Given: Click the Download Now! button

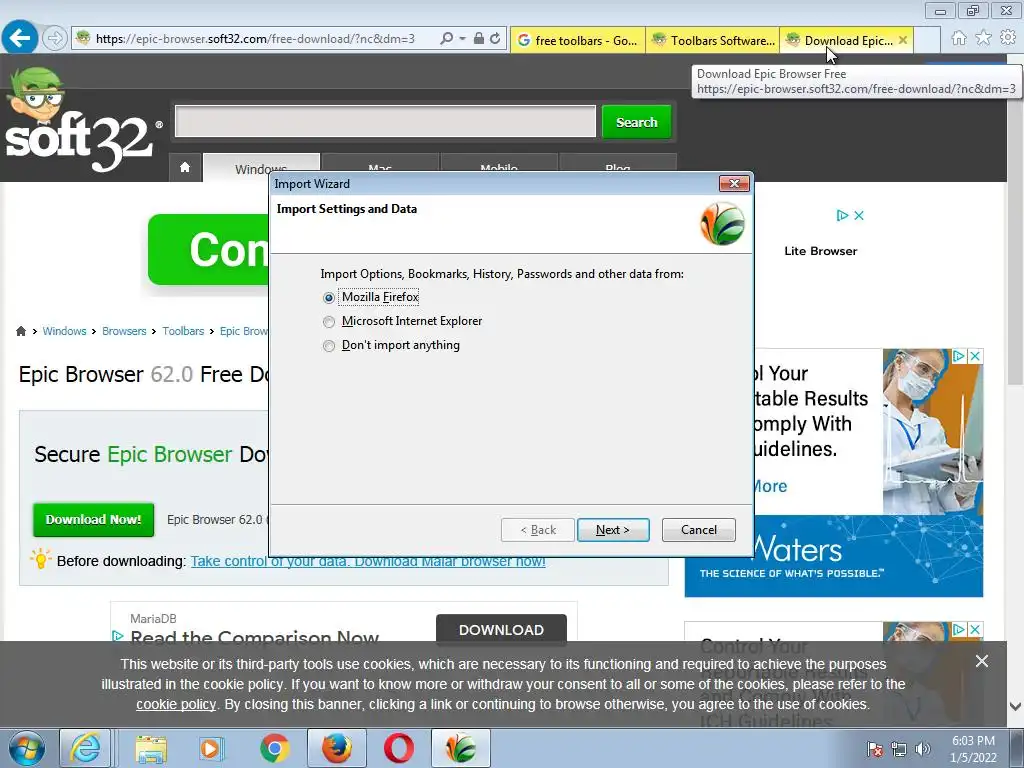Looking at the screenshot, I should tap(93, 520).
